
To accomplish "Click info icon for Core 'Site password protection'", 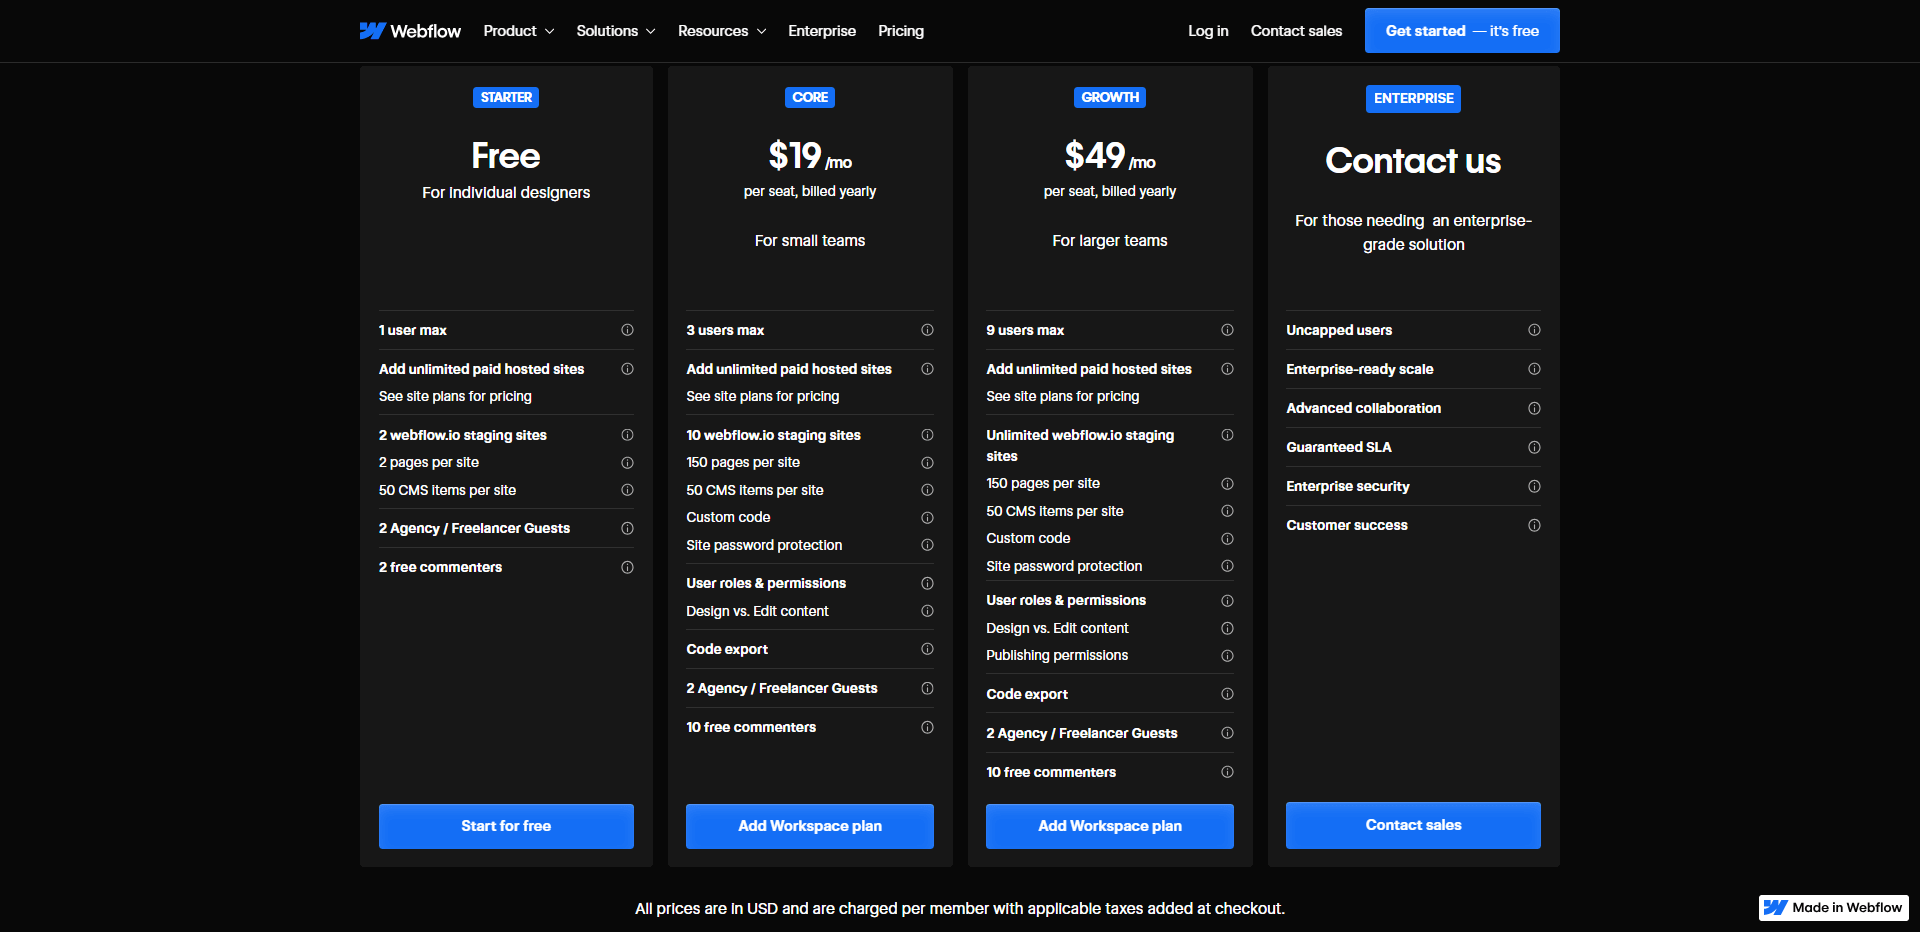I will click(927, 545).
